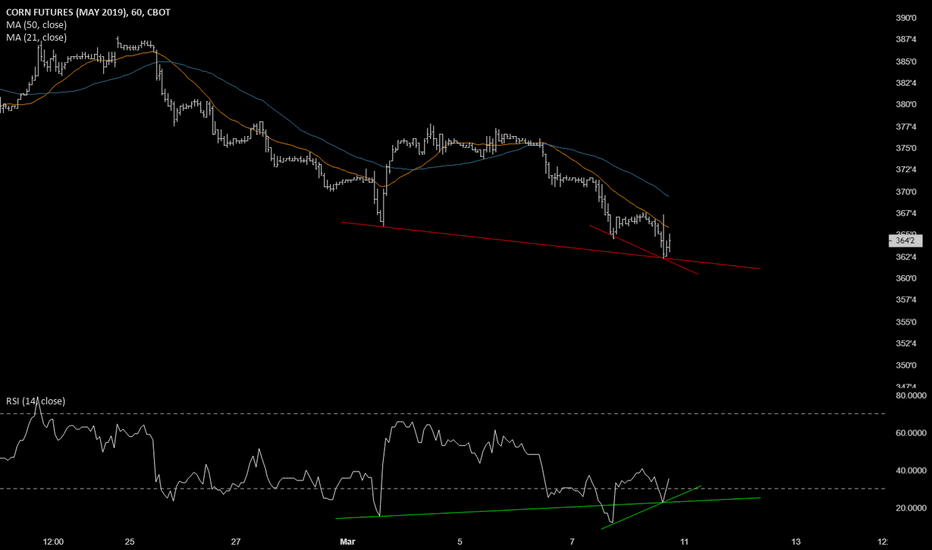Click the 5 date label on time axis
This screenshot has height=550, width=932.
[x=459, y=542]
